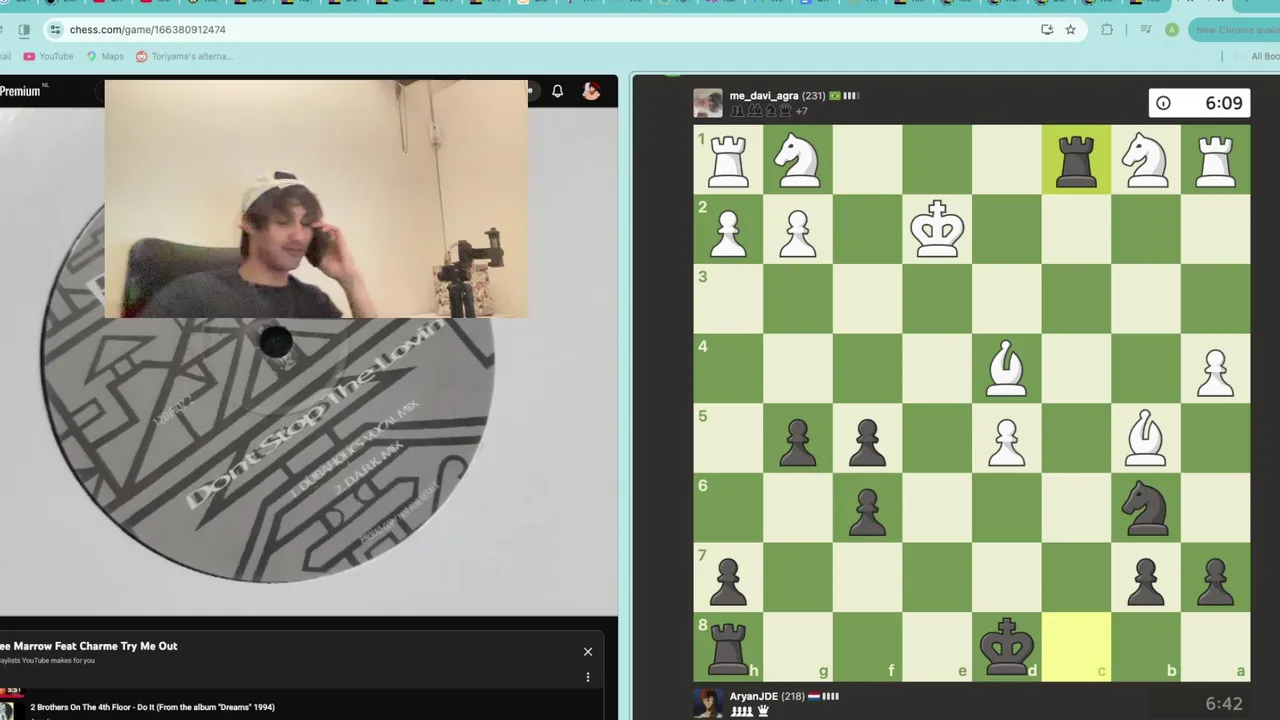Viewport: 1280px width, 720px height.
Task: Close the YouTube playlist panel
Action: pos(588,652)
